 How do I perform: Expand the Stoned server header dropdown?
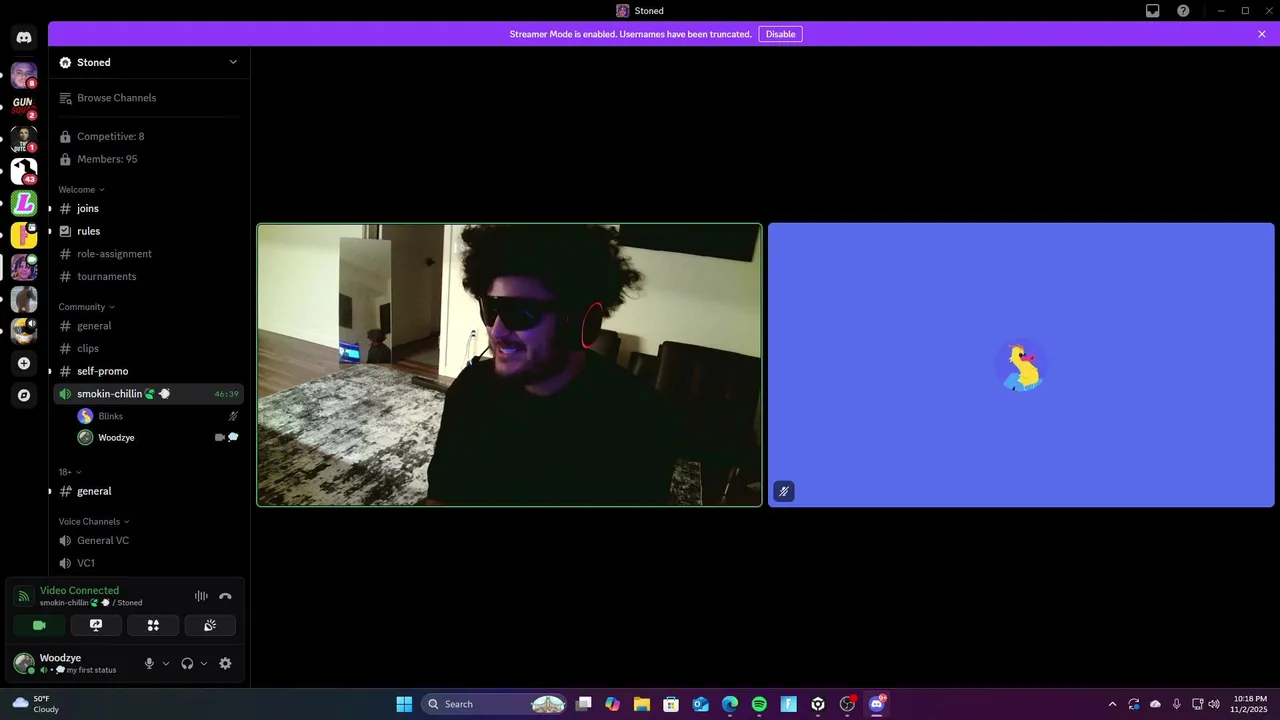[x=233, y=62]
